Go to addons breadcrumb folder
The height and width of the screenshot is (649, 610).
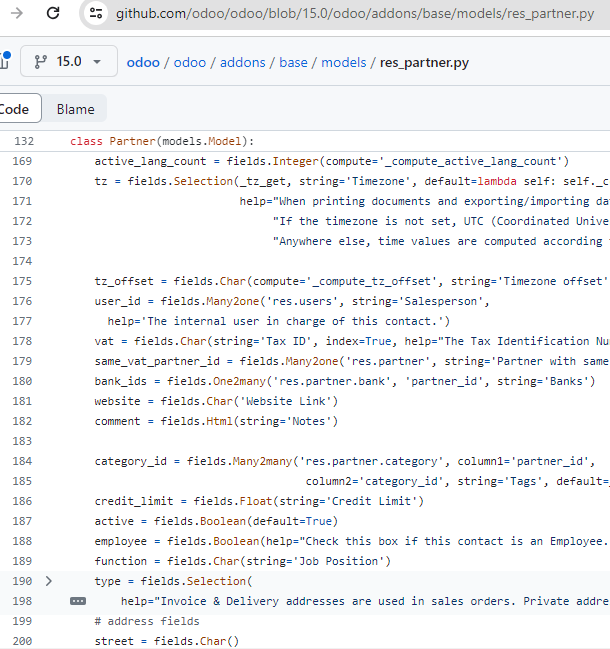[243, 62]
